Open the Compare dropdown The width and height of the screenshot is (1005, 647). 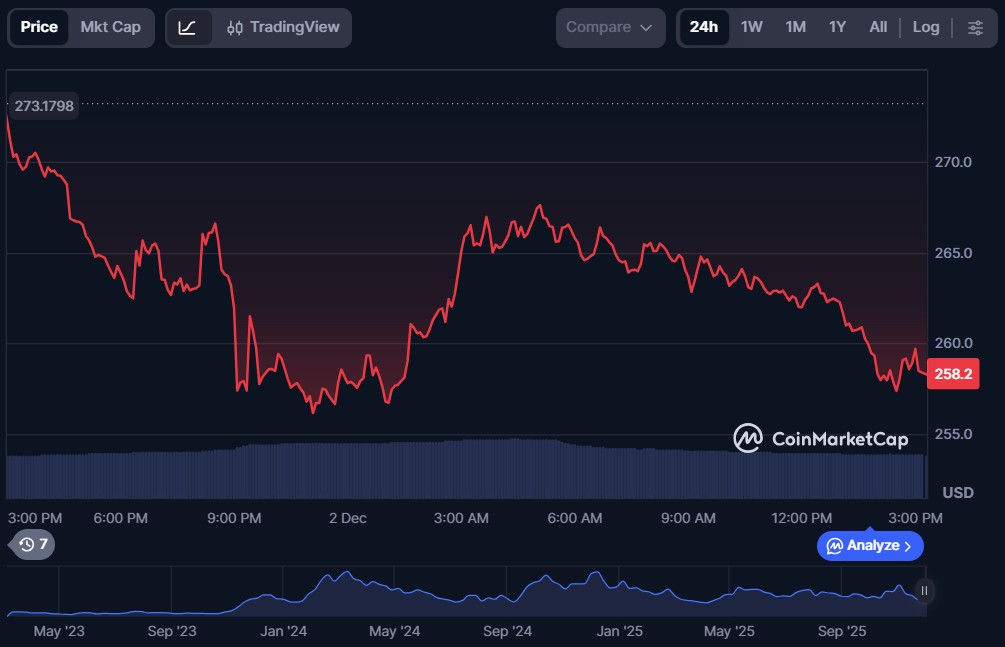click(x=609, y=27)
